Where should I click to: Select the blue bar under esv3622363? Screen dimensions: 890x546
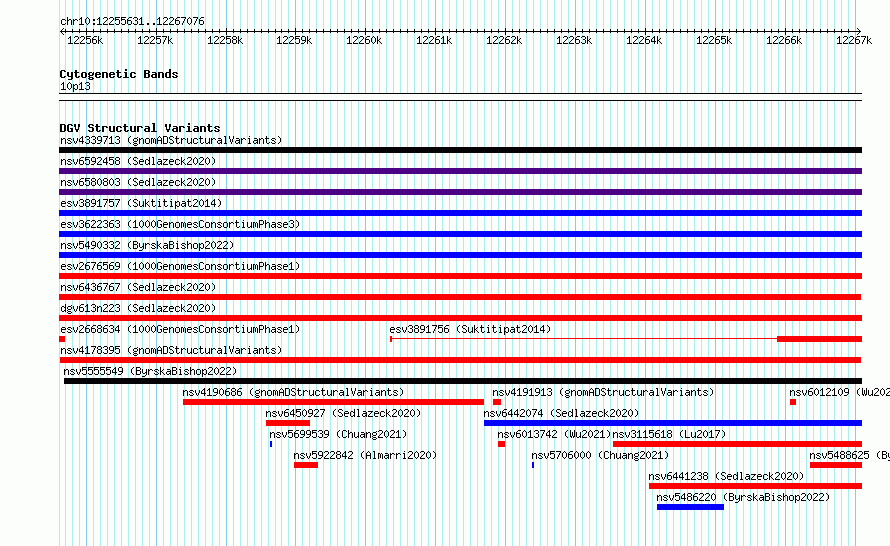(460, 234)
